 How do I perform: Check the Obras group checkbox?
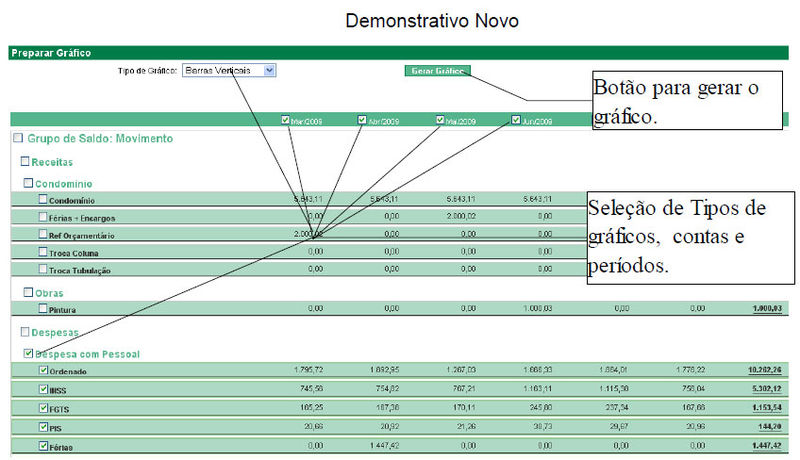(30, 292)
